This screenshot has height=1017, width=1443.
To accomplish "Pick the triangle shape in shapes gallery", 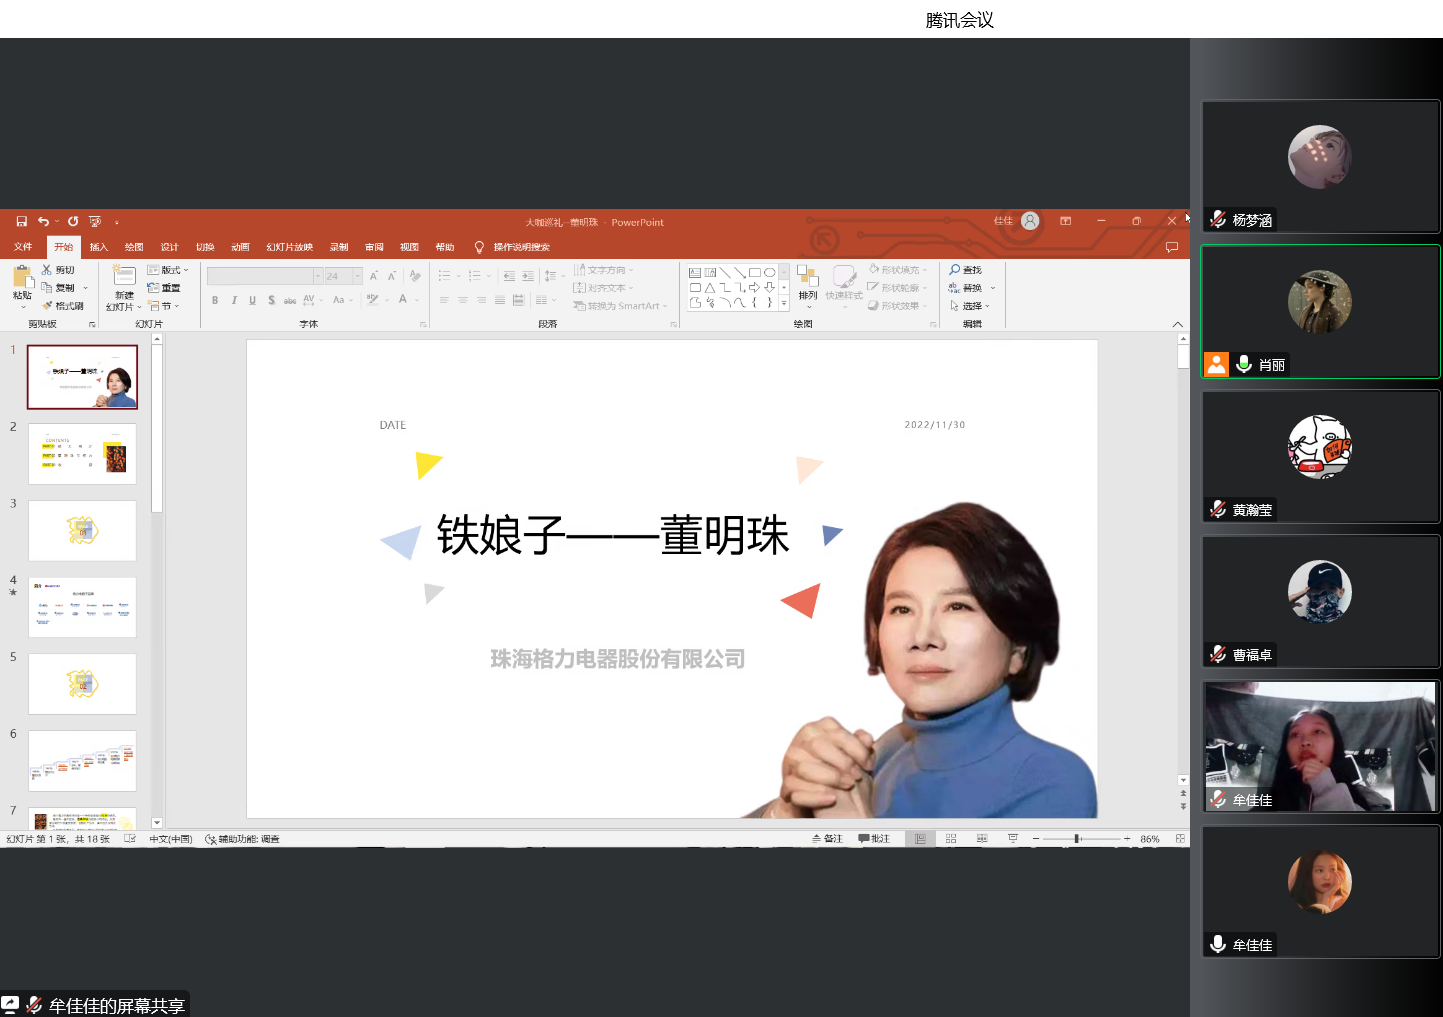I will click(x=710, y=288).
